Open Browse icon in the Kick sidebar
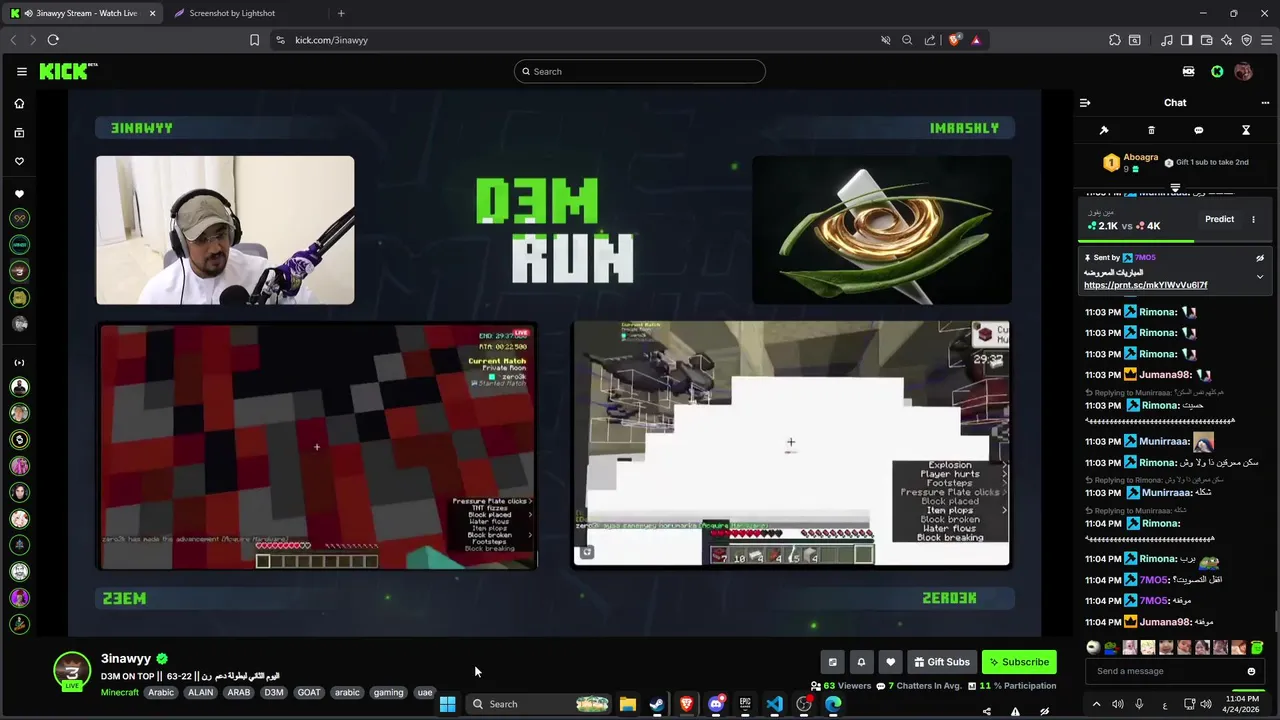Image resolution: width=1280 pixels, height=720 pixels. 19,132
